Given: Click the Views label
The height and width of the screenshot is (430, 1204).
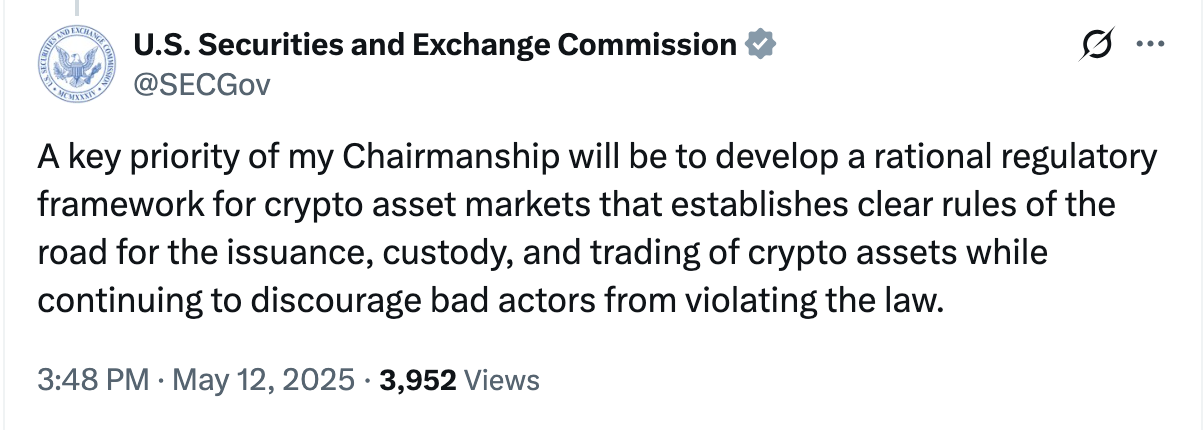Looking at the screenshot, I should click(x=503, y=380).
